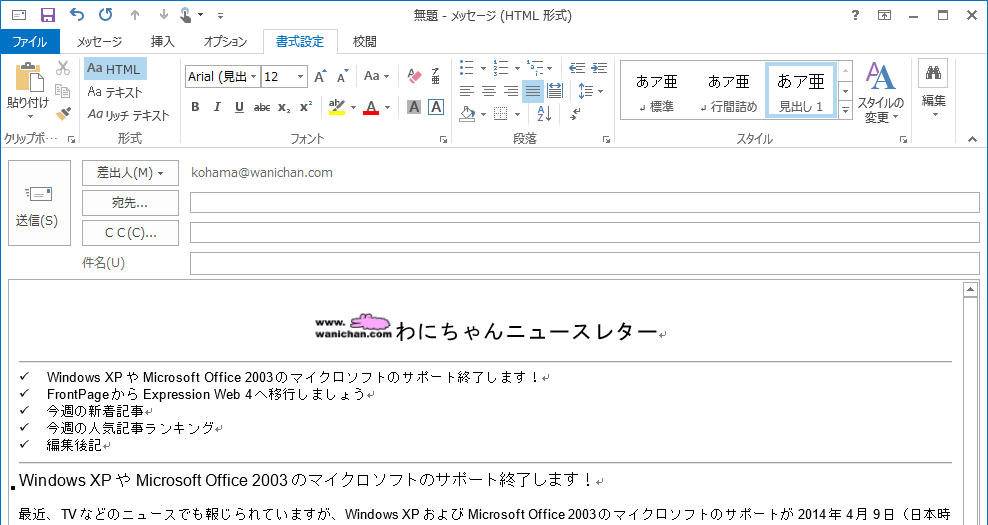Switch to plain text (テキスト) format
This screenshot has height=525, width=988.
[x=115, y=92]
